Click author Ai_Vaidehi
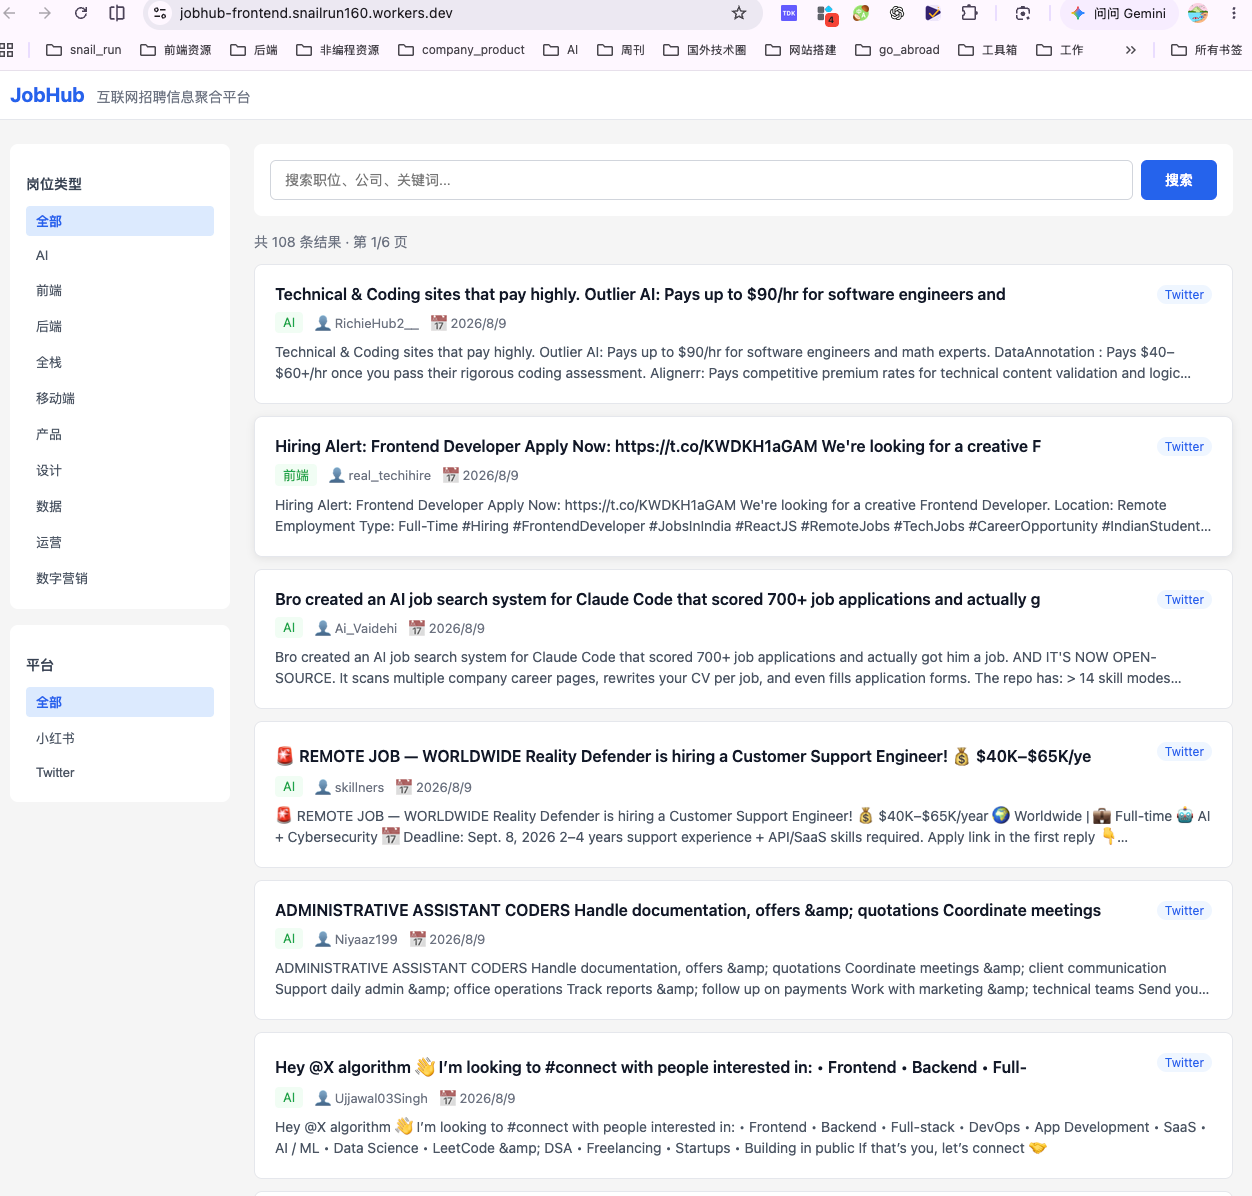Screen dimensions: 1252x1196 click(x=356, y=628)
